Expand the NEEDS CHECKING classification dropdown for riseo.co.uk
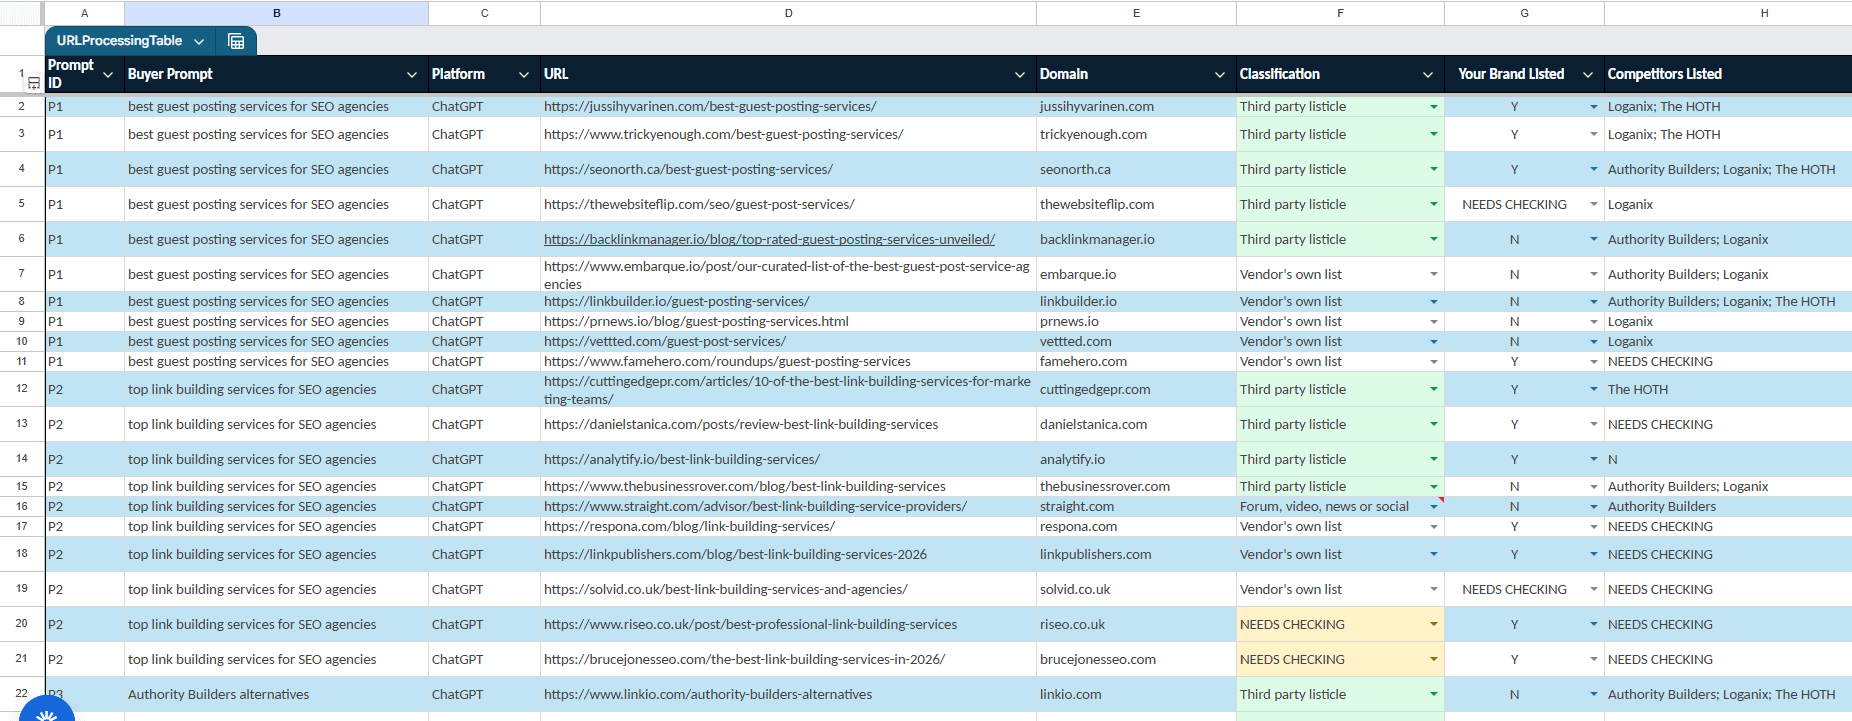1852x721 pixels. point(1434,625)
